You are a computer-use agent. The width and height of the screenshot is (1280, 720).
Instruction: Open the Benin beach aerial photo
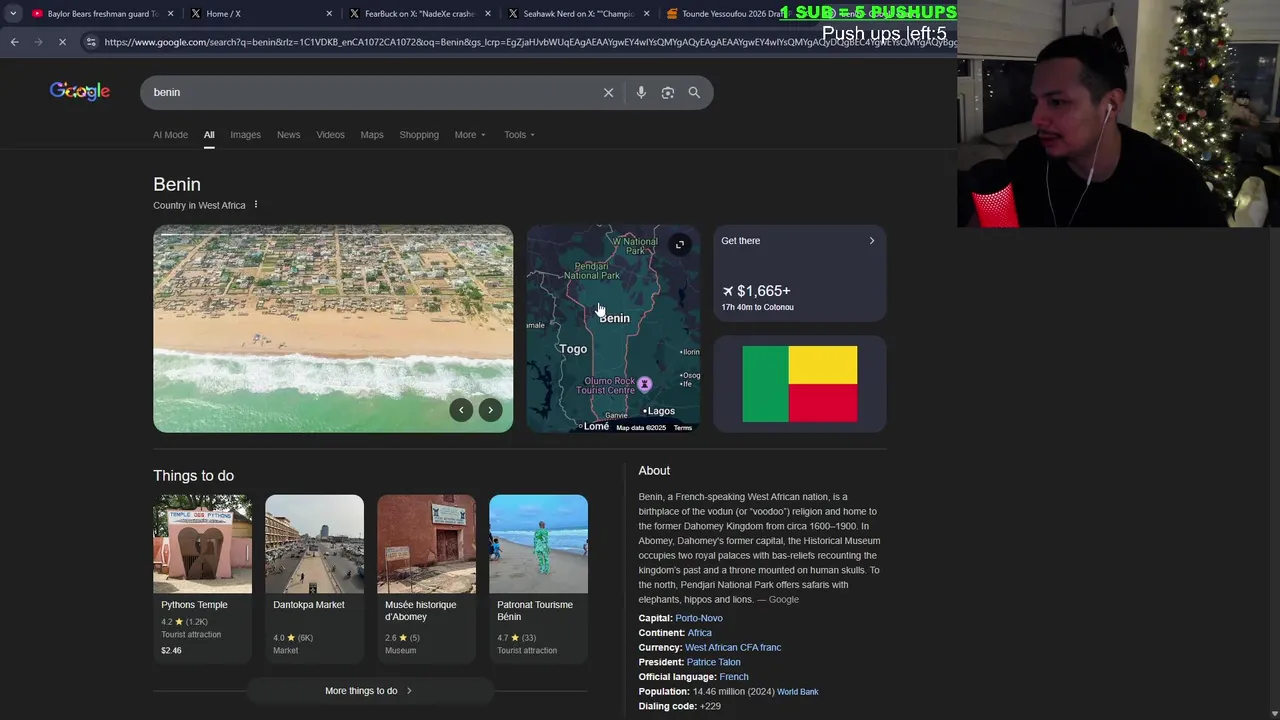pos(333,328)
